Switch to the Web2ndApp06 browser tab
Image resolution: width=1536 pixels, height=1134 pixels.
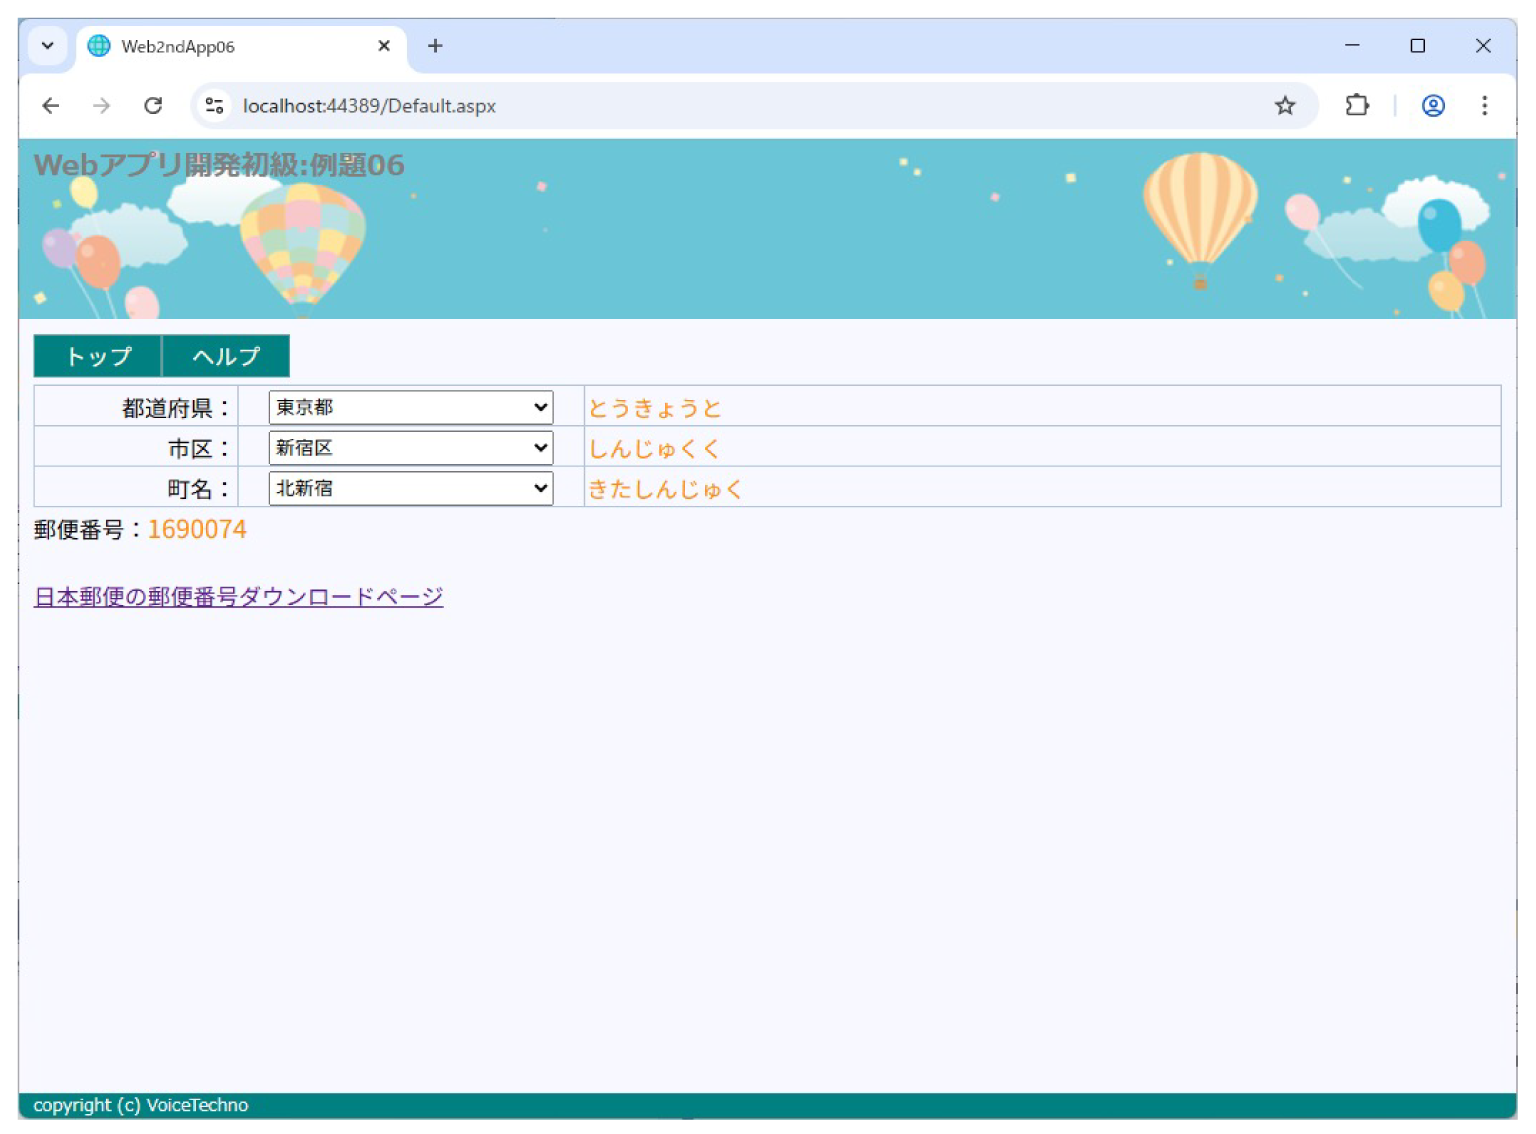tap(200, 46)
